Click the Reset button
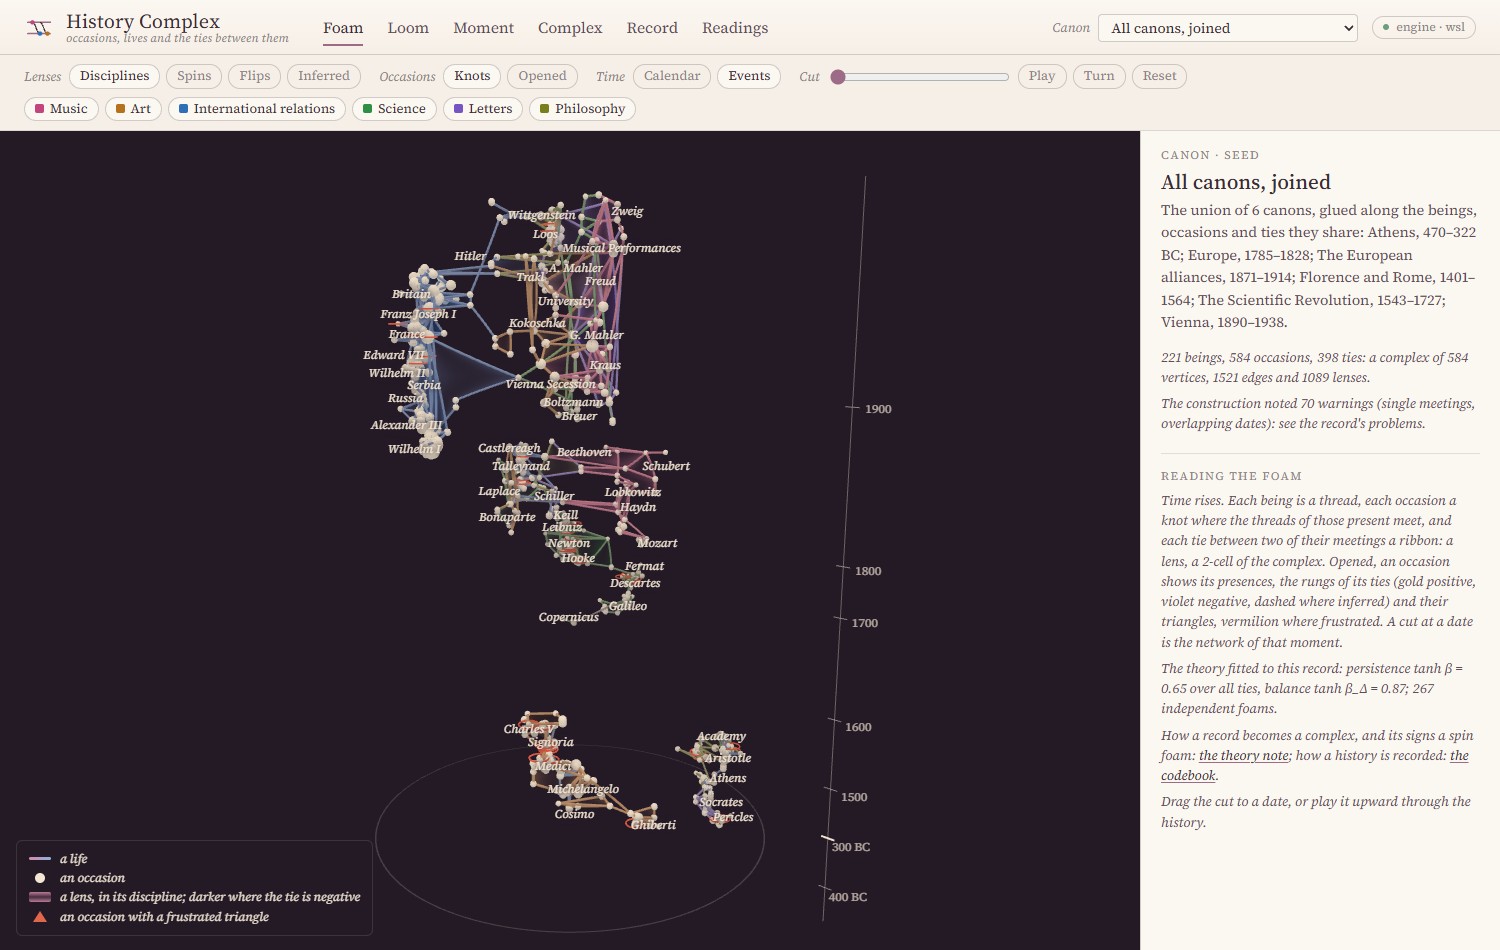The height and width of the screenshot is (950, 1500). tap(1160, 76)
